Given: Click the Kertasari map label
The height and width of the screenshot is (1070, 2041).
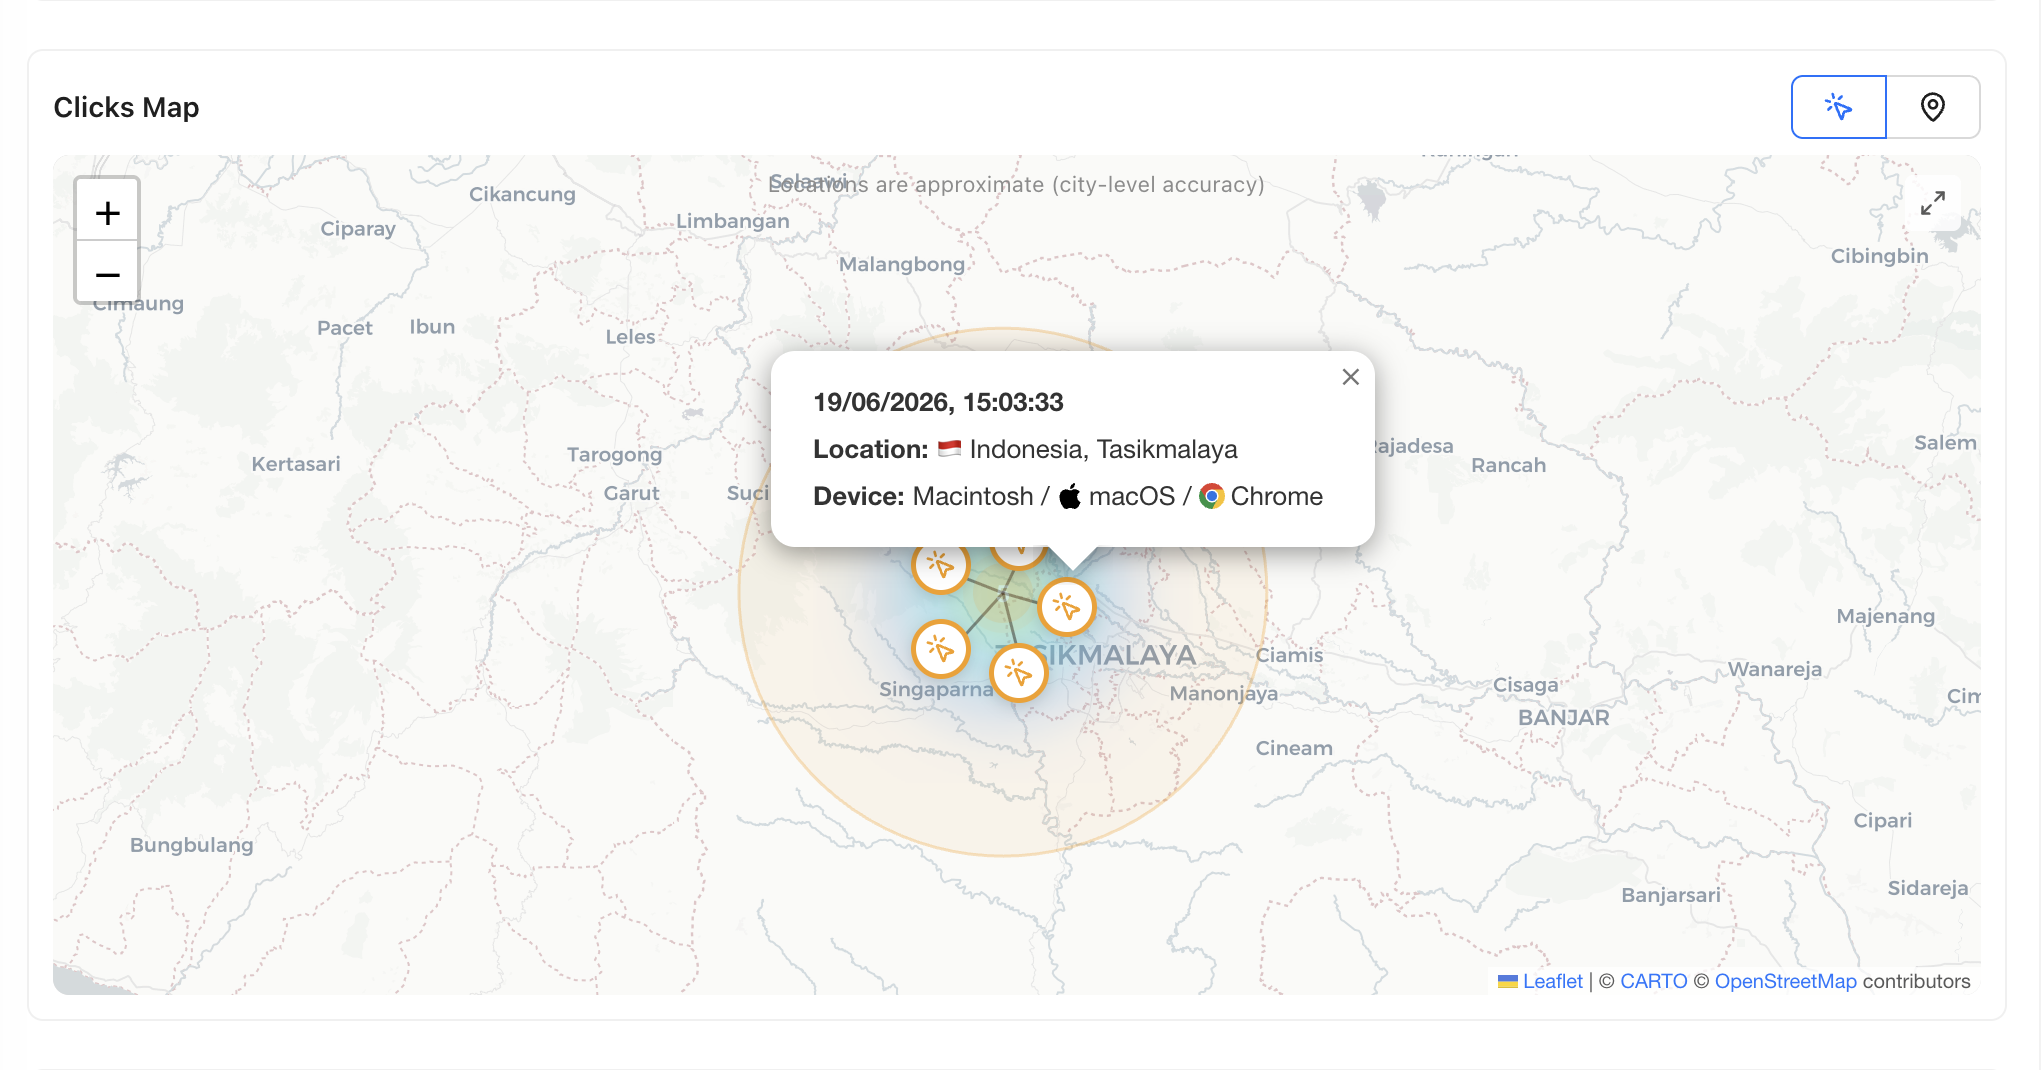Looking at the screenshot, I should (295, 463).
